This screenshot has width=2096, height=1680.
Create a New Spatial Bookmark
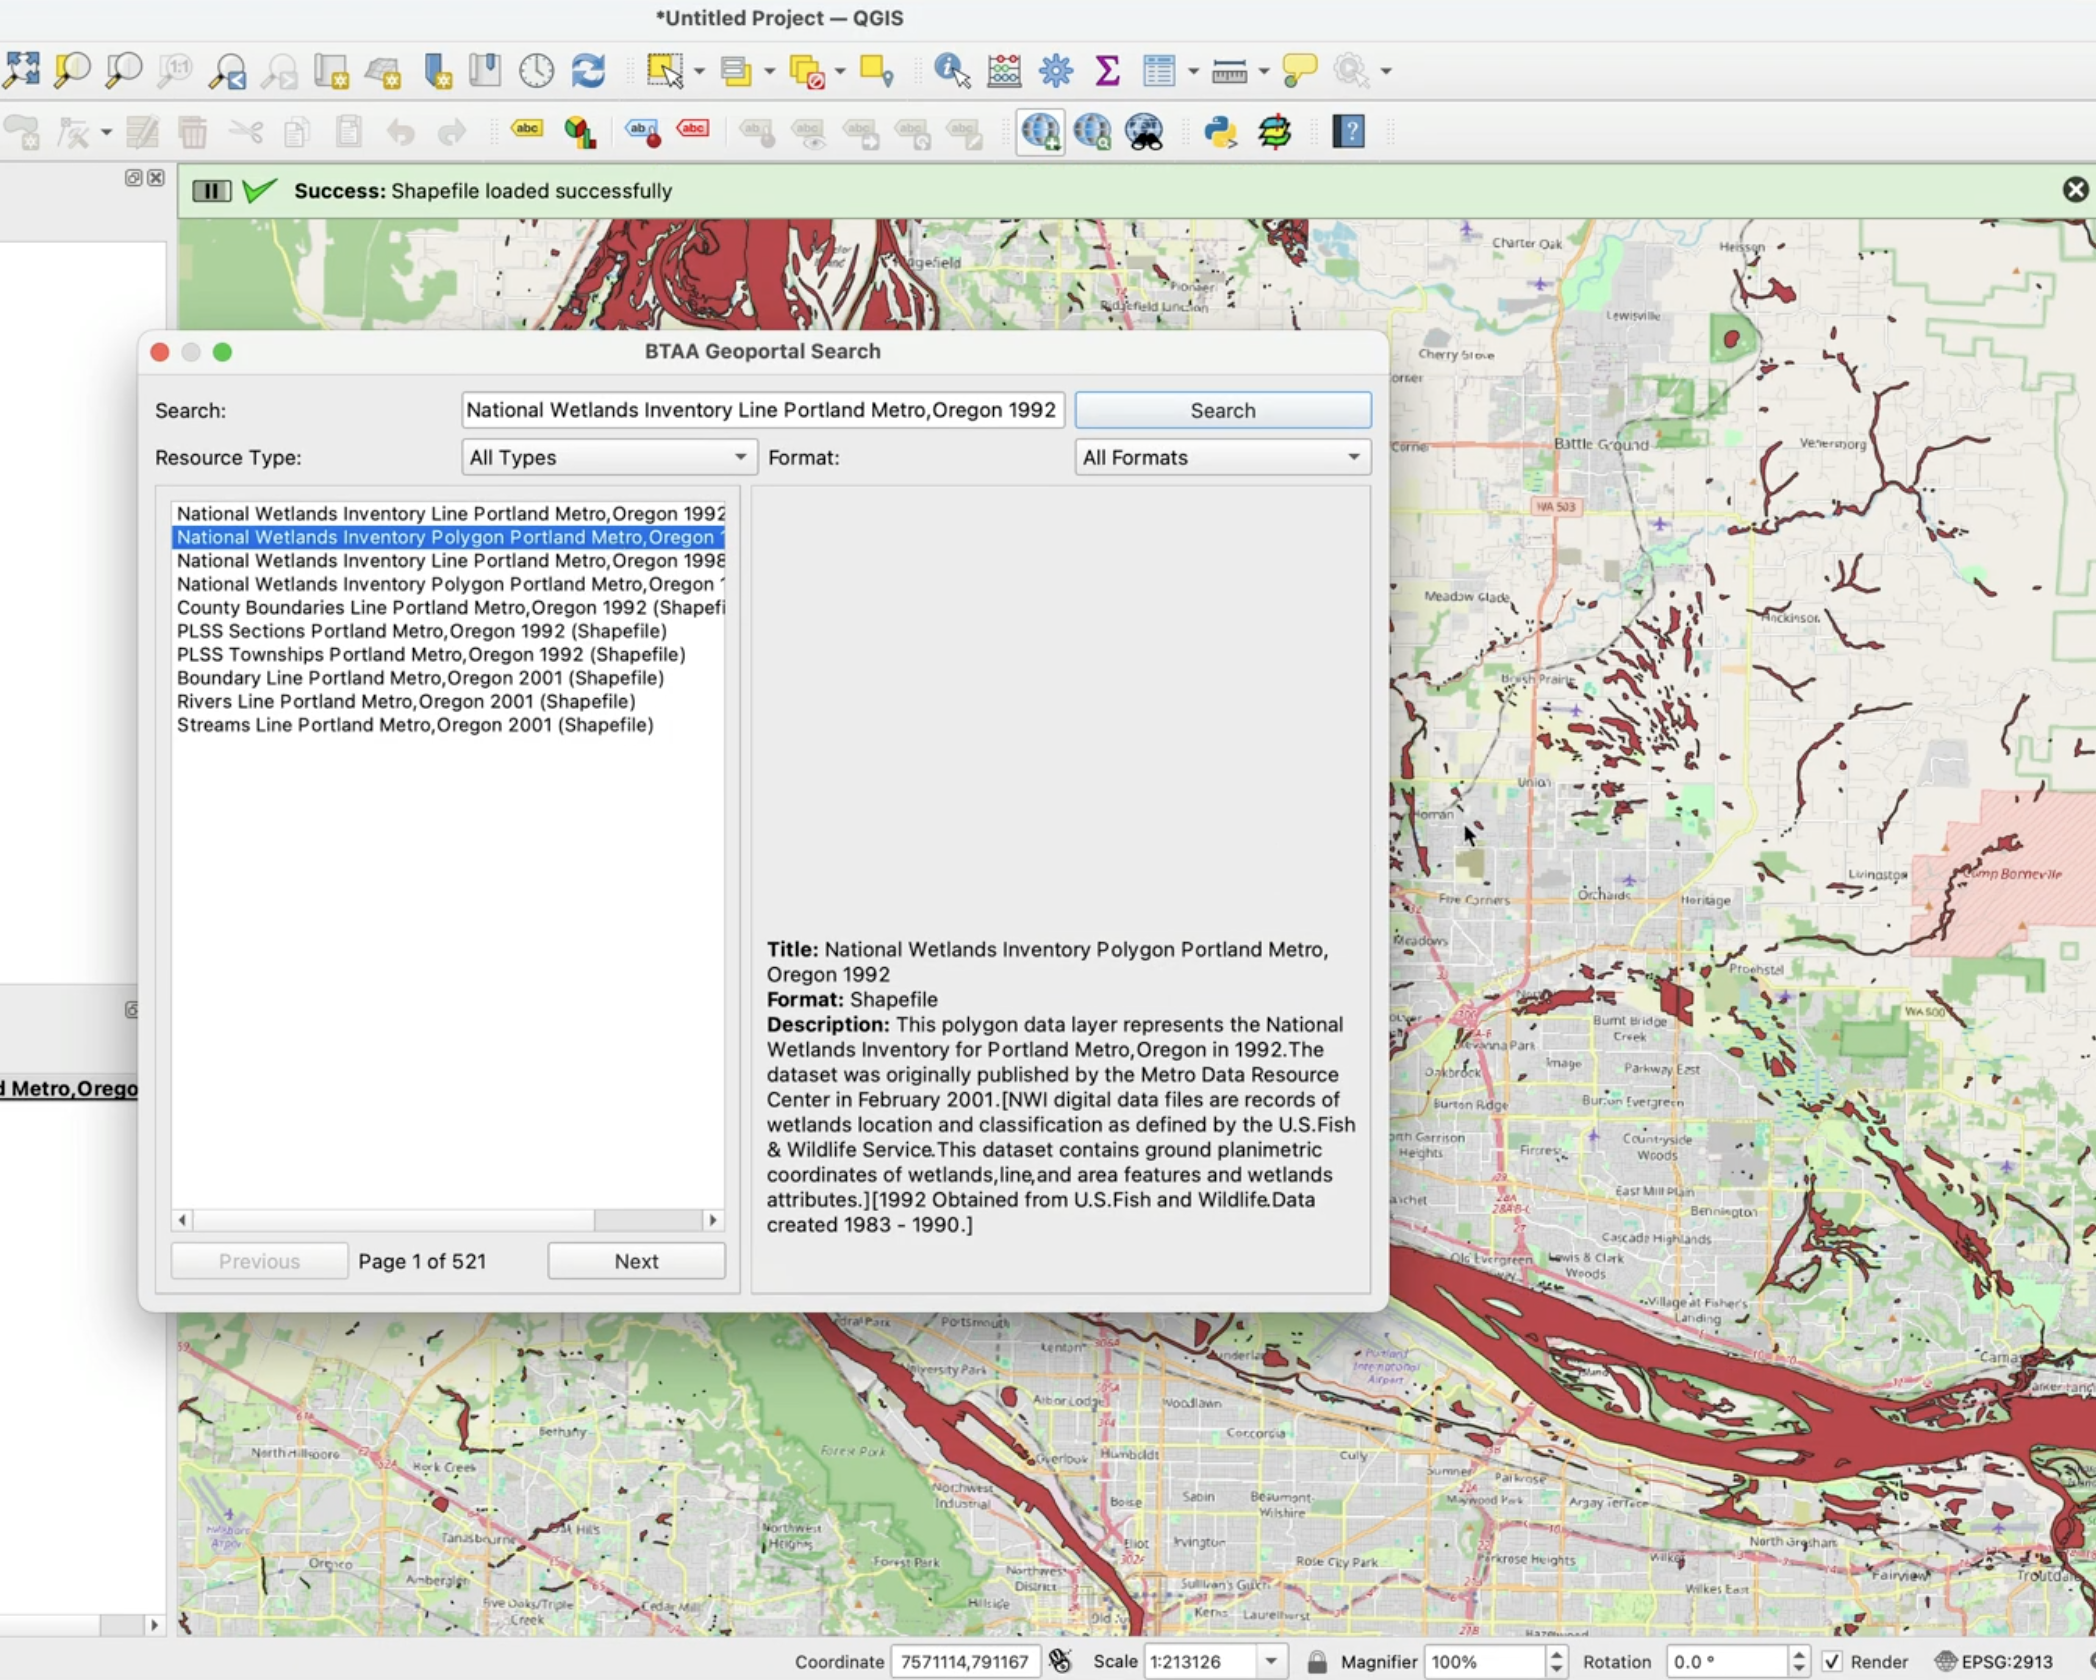437,70
